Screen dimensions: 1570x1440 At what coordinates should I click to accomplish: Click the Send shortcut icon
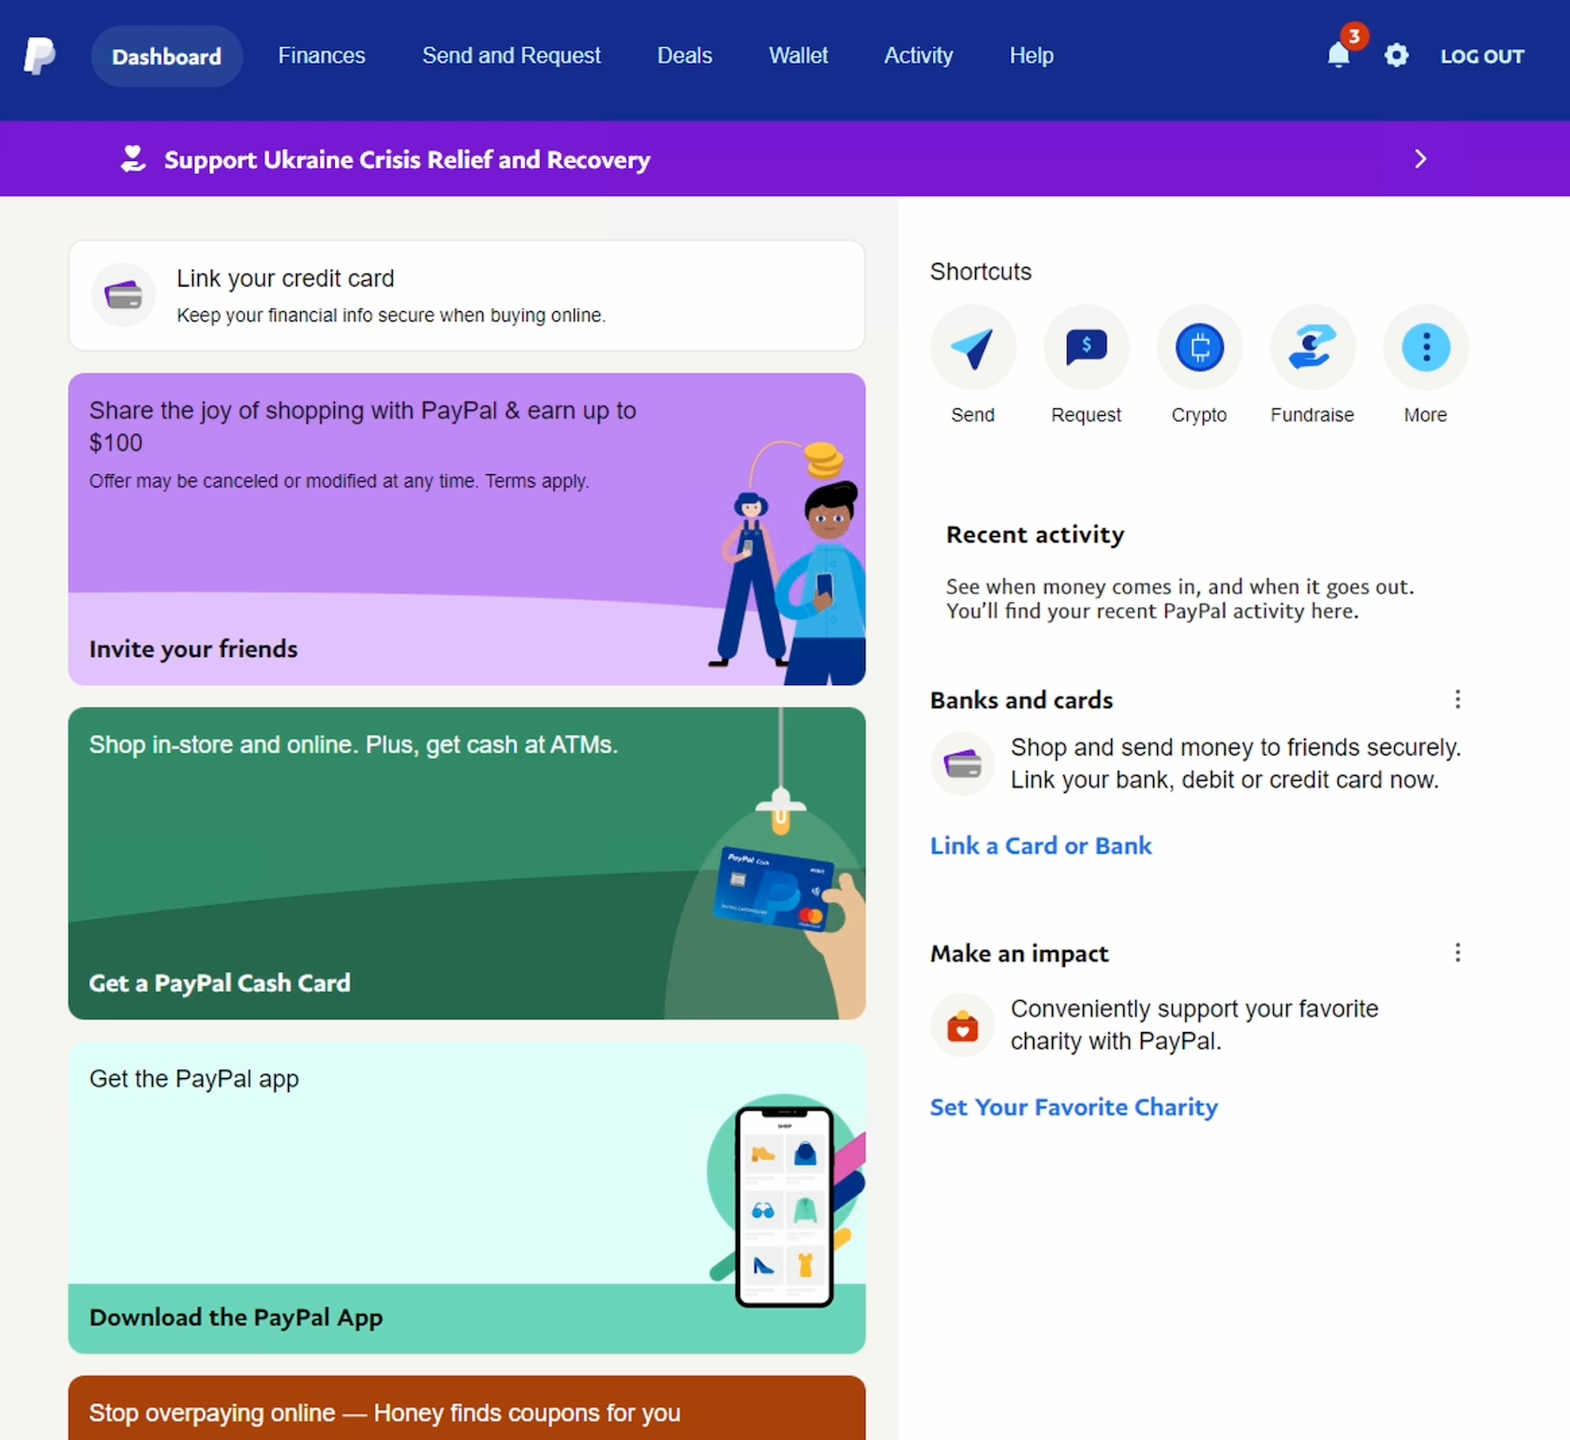tap(972, 348)
